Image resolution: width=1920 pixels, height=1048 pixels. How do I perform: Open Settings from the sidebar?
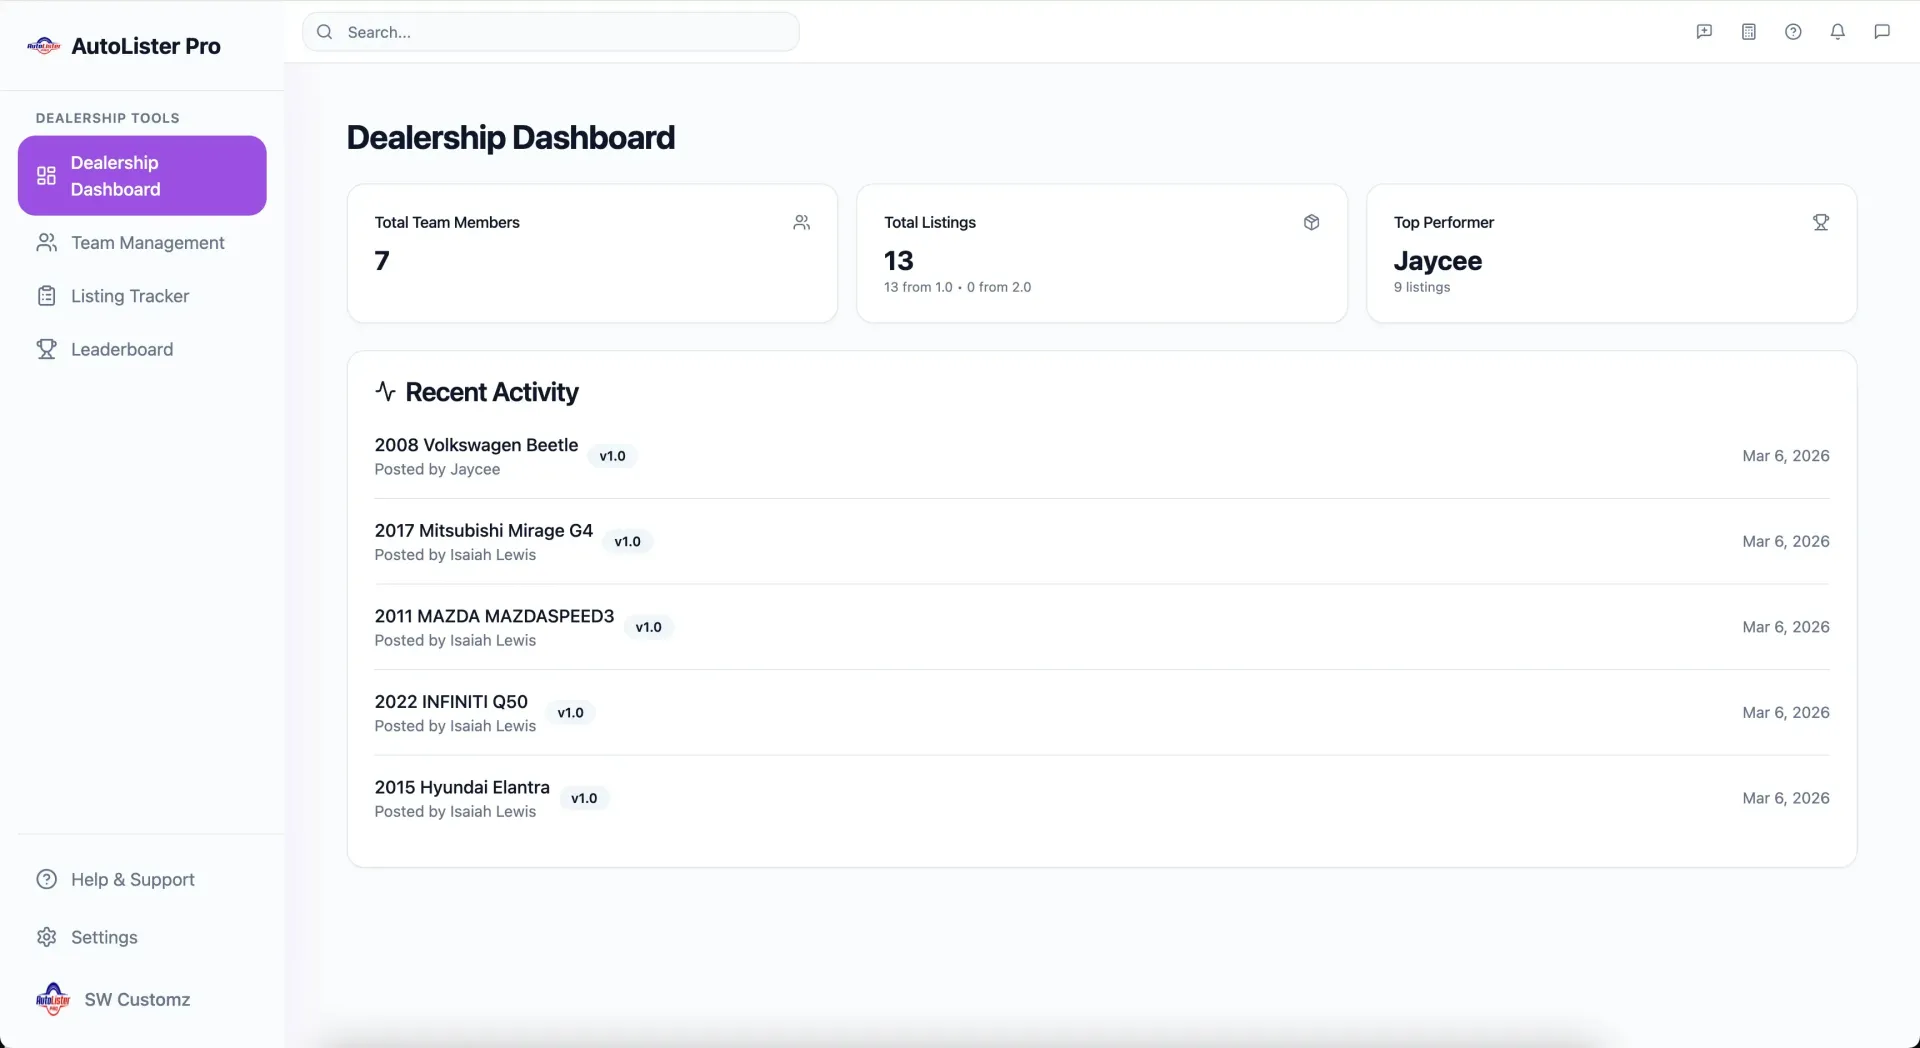tap(142, 937)
